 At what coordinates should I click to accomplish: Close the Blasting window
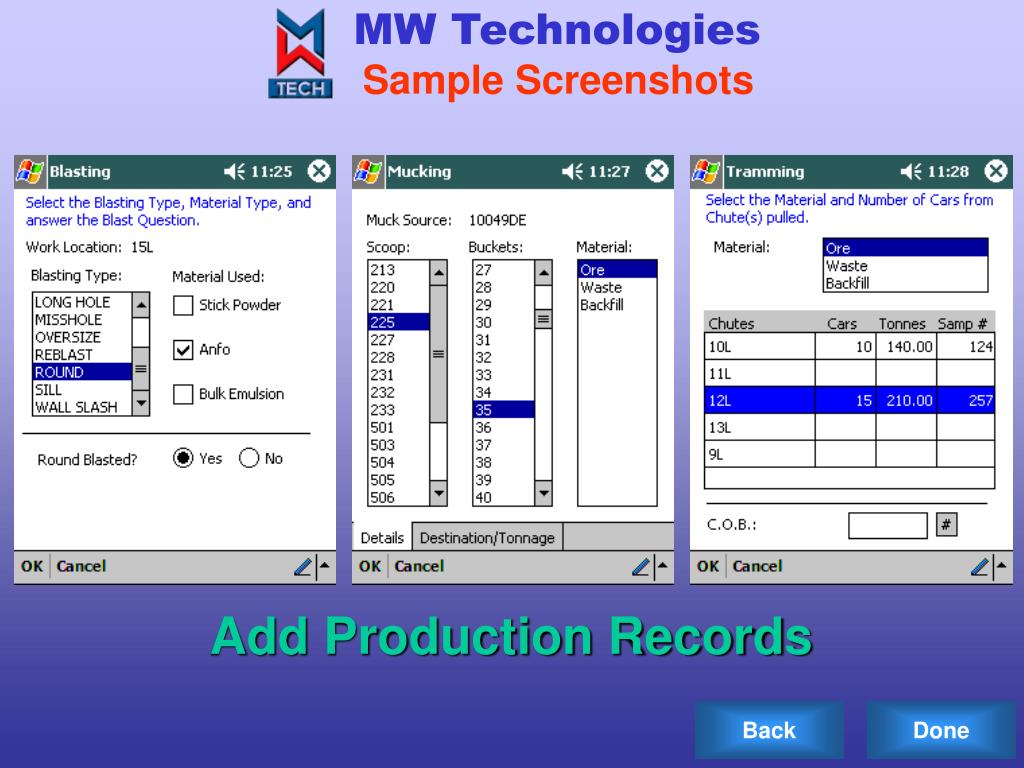point(319,172)
